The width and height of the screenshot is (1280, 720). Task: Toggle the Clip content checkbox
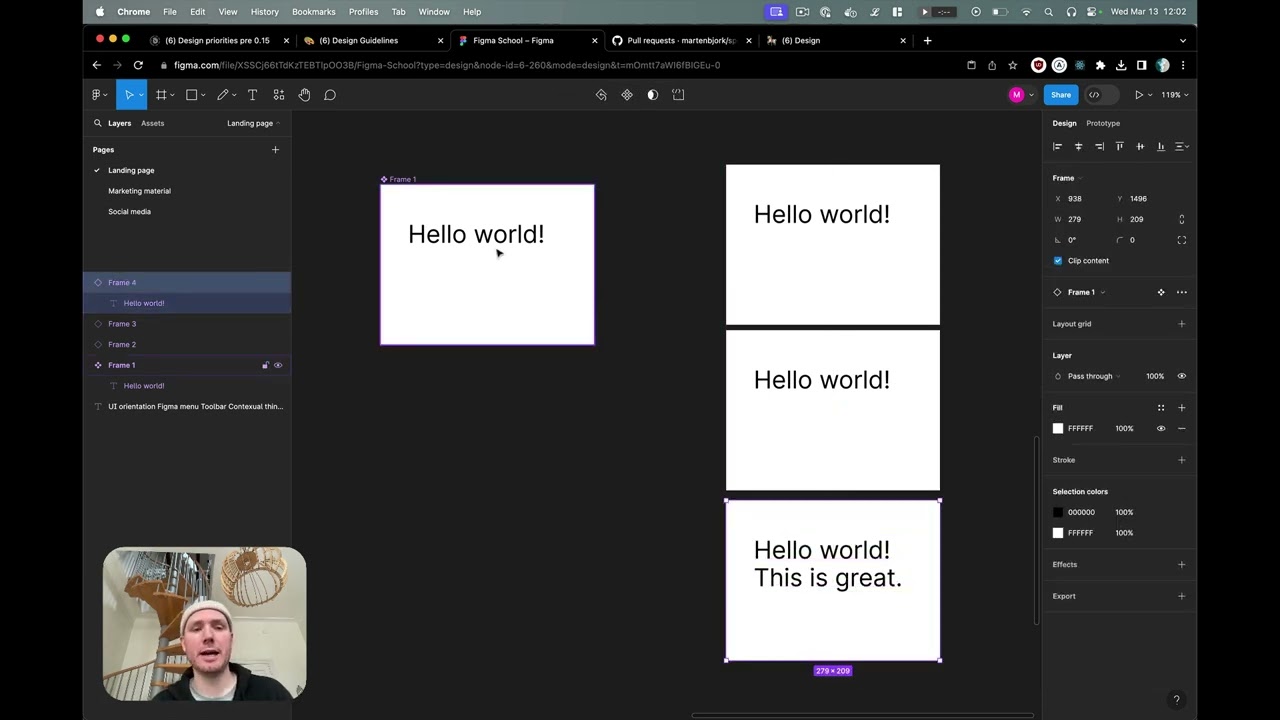point(1058,261)
